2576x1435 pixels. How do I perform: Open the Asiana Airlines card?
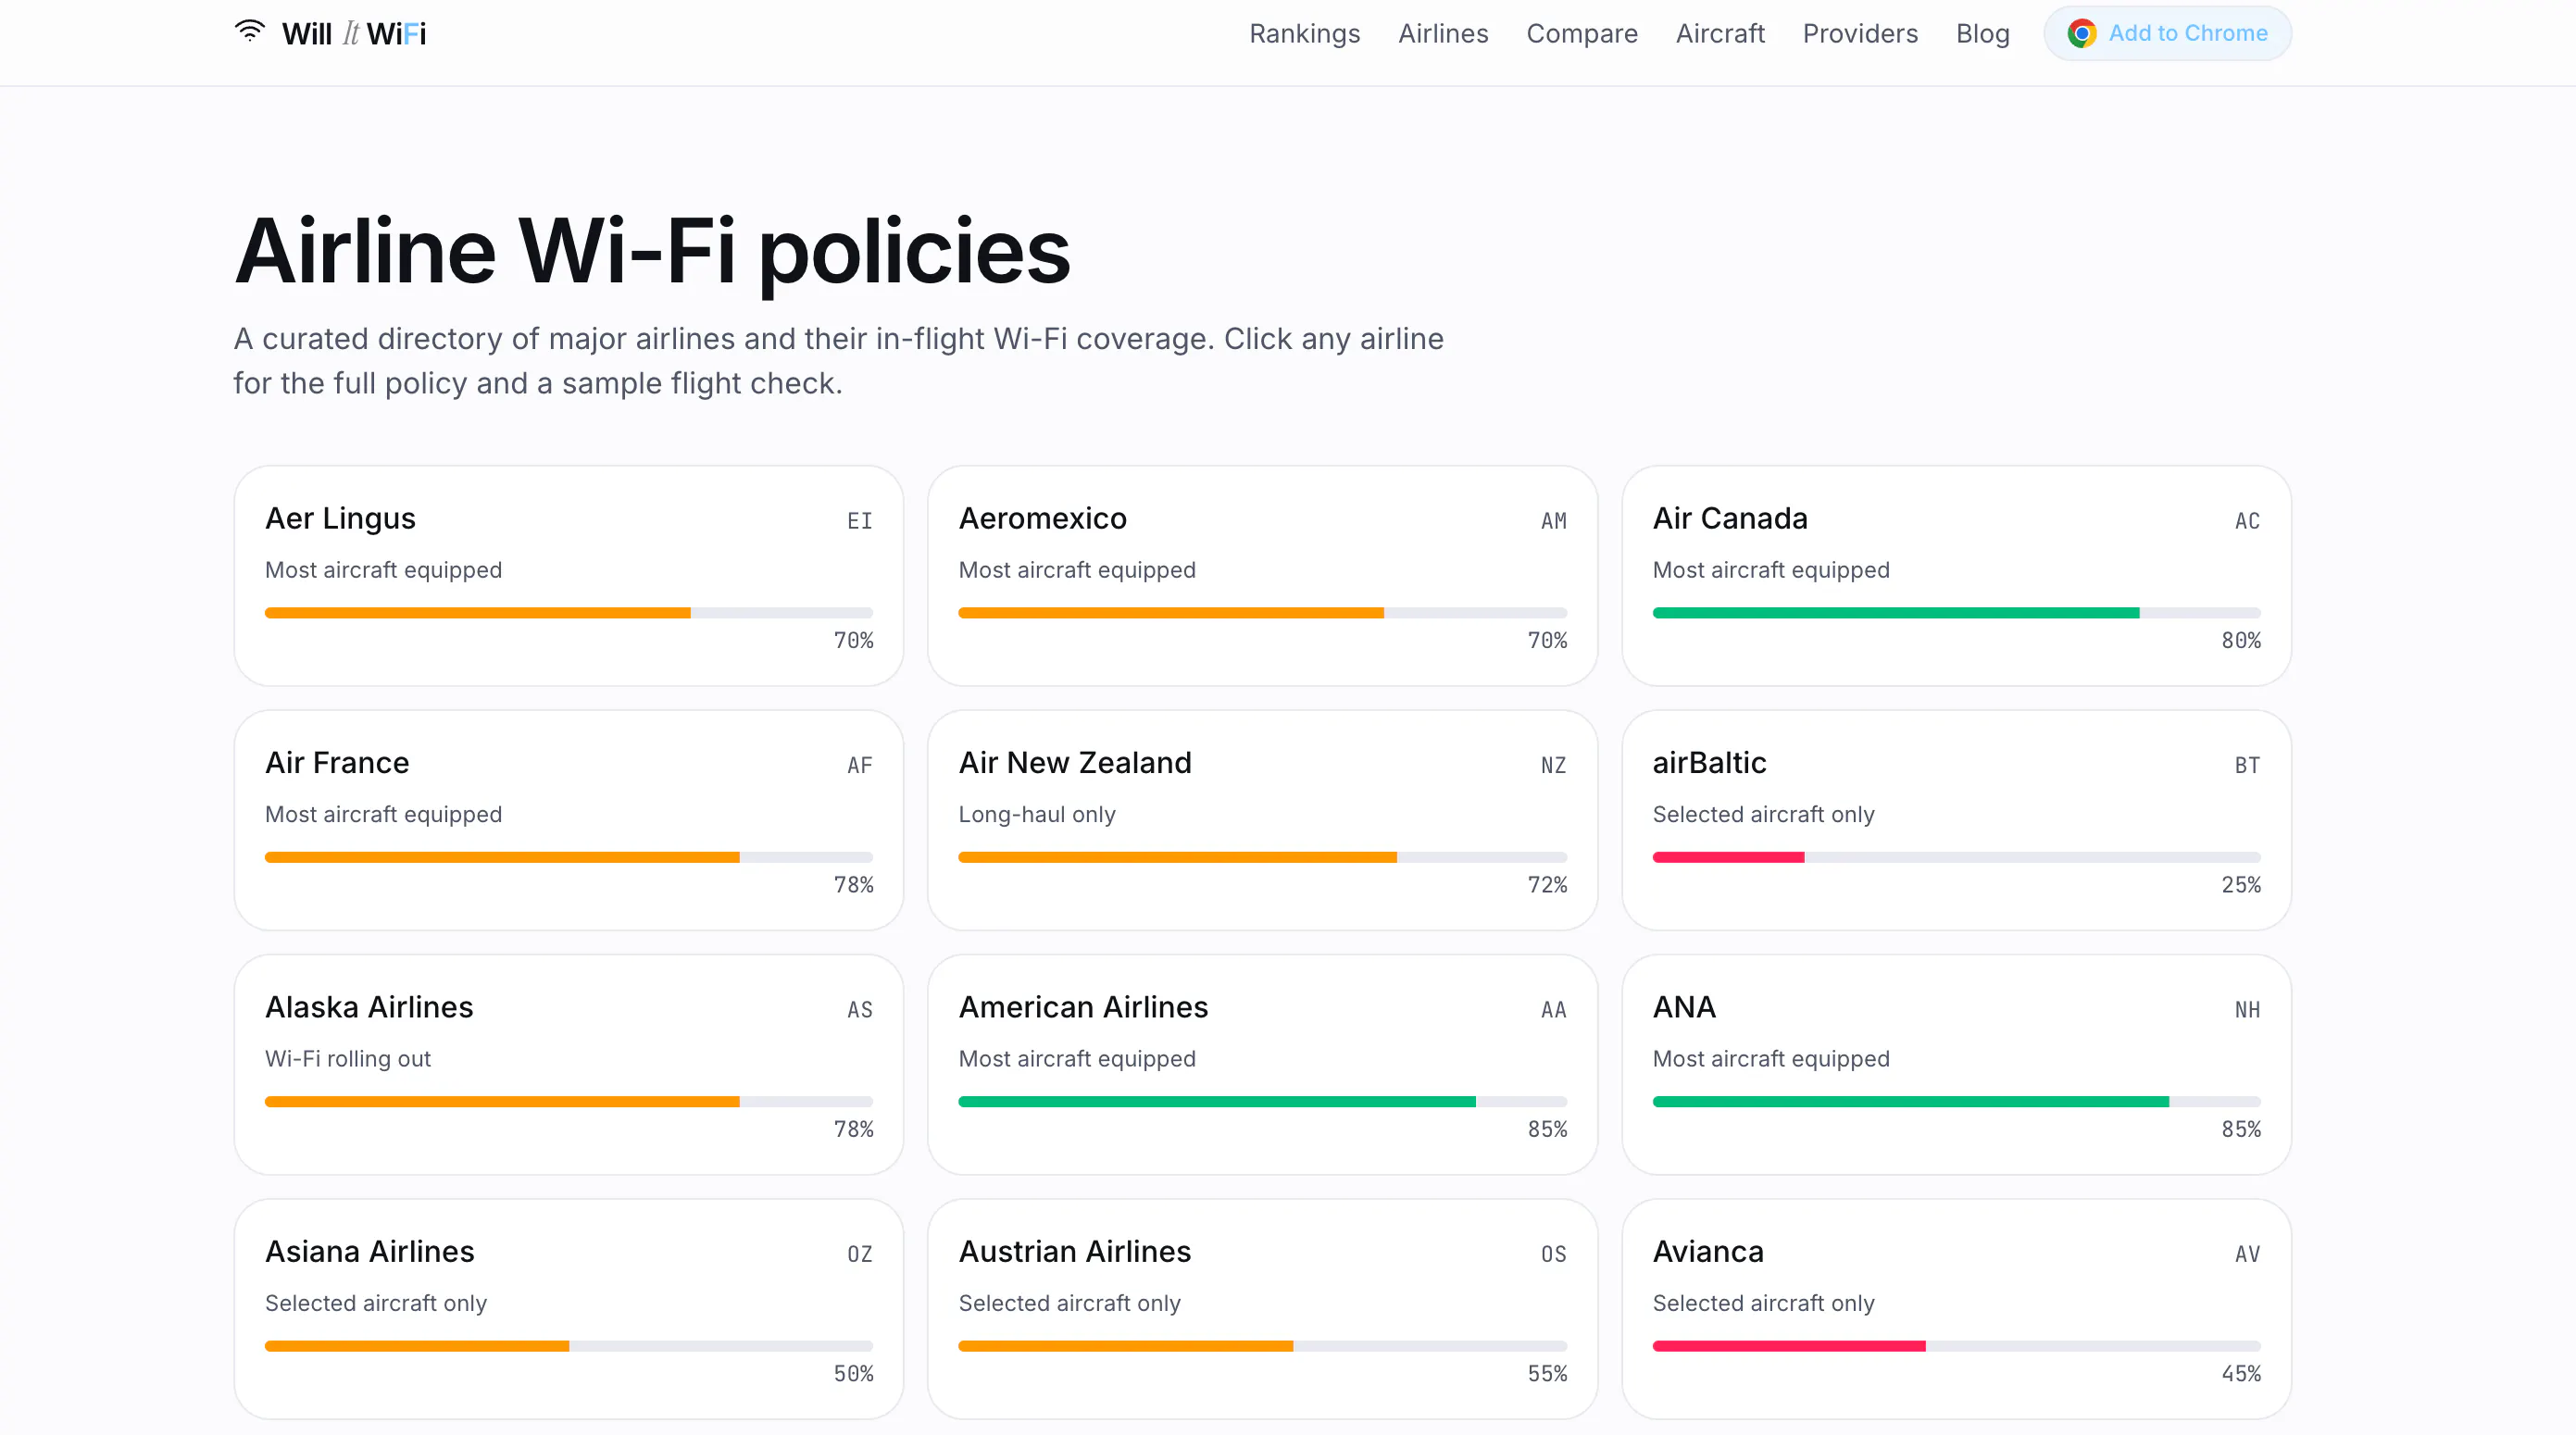pos(568,1309)
